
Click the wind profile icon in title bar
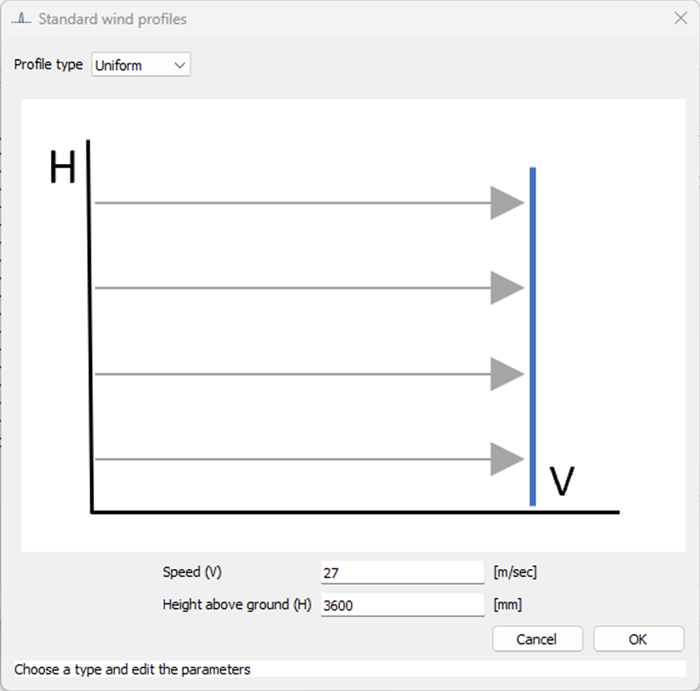coord(22,19)
